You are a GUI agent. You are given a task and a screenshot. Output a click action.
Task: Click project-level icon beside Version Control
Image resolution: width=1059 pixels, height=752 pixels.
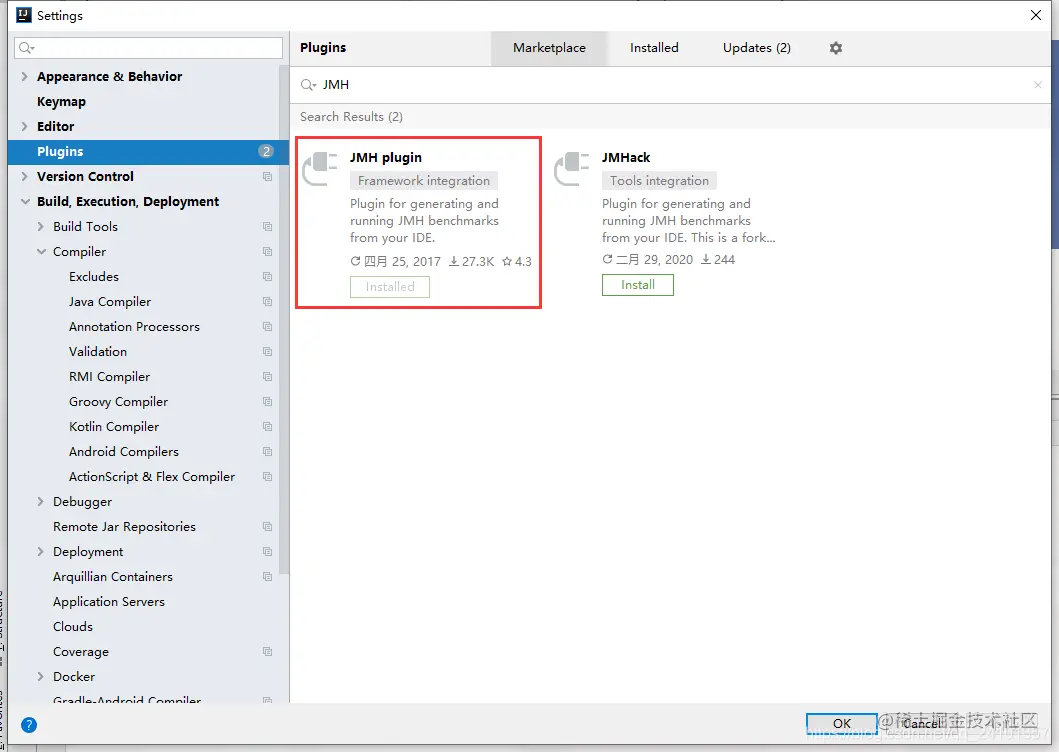pos(267,176)
